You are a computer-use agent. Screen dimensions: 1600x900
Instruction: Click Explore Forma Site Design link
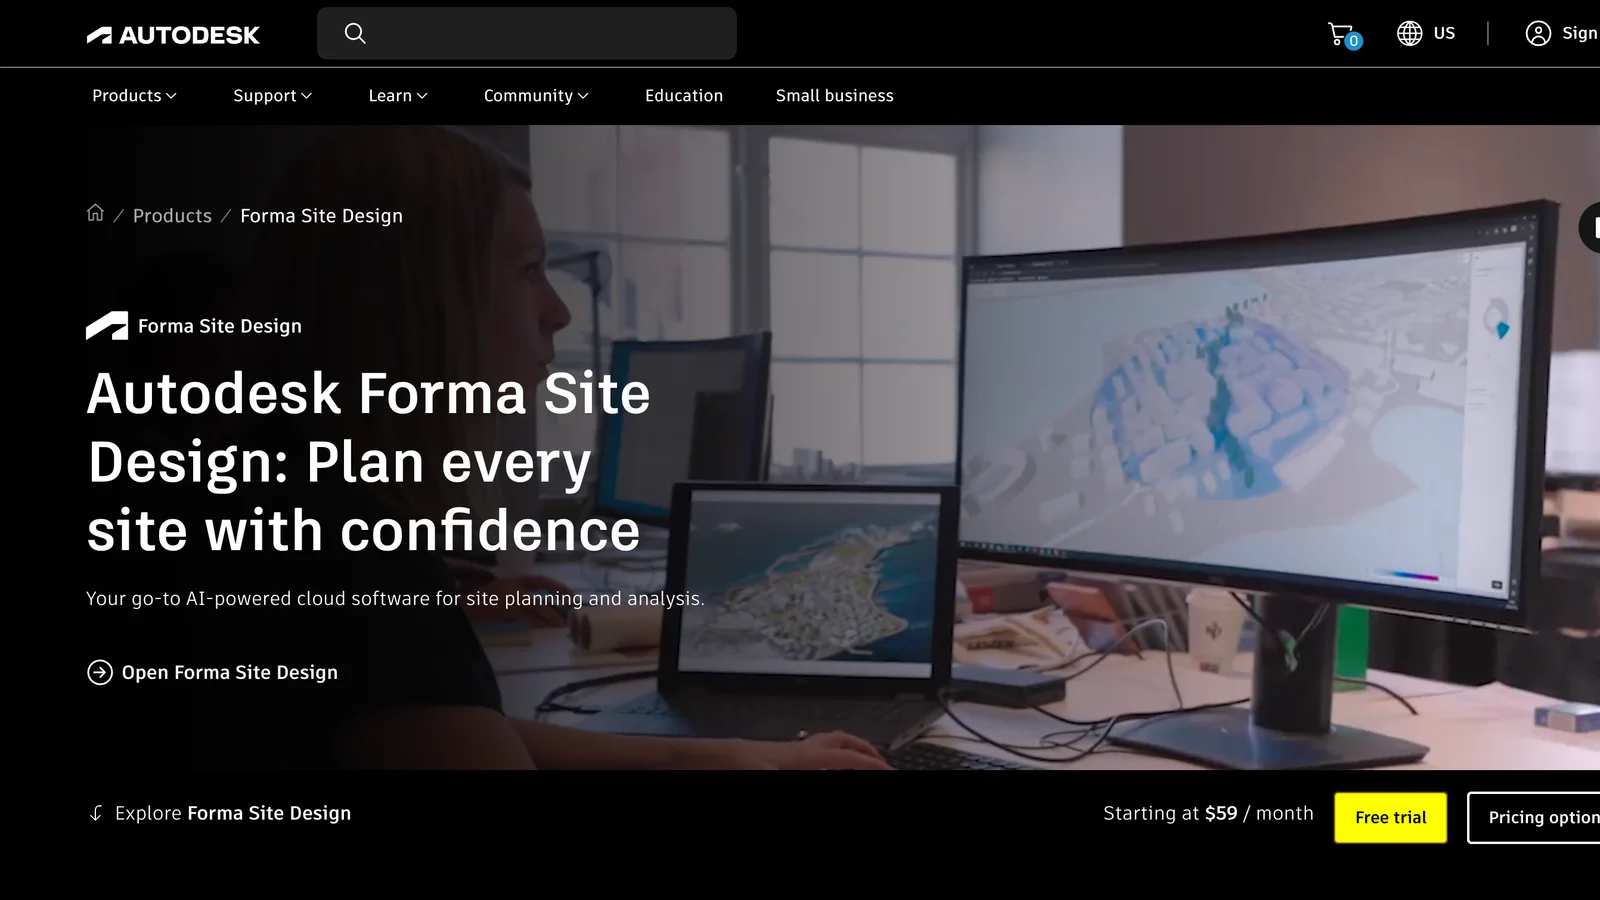coord(220,813)
